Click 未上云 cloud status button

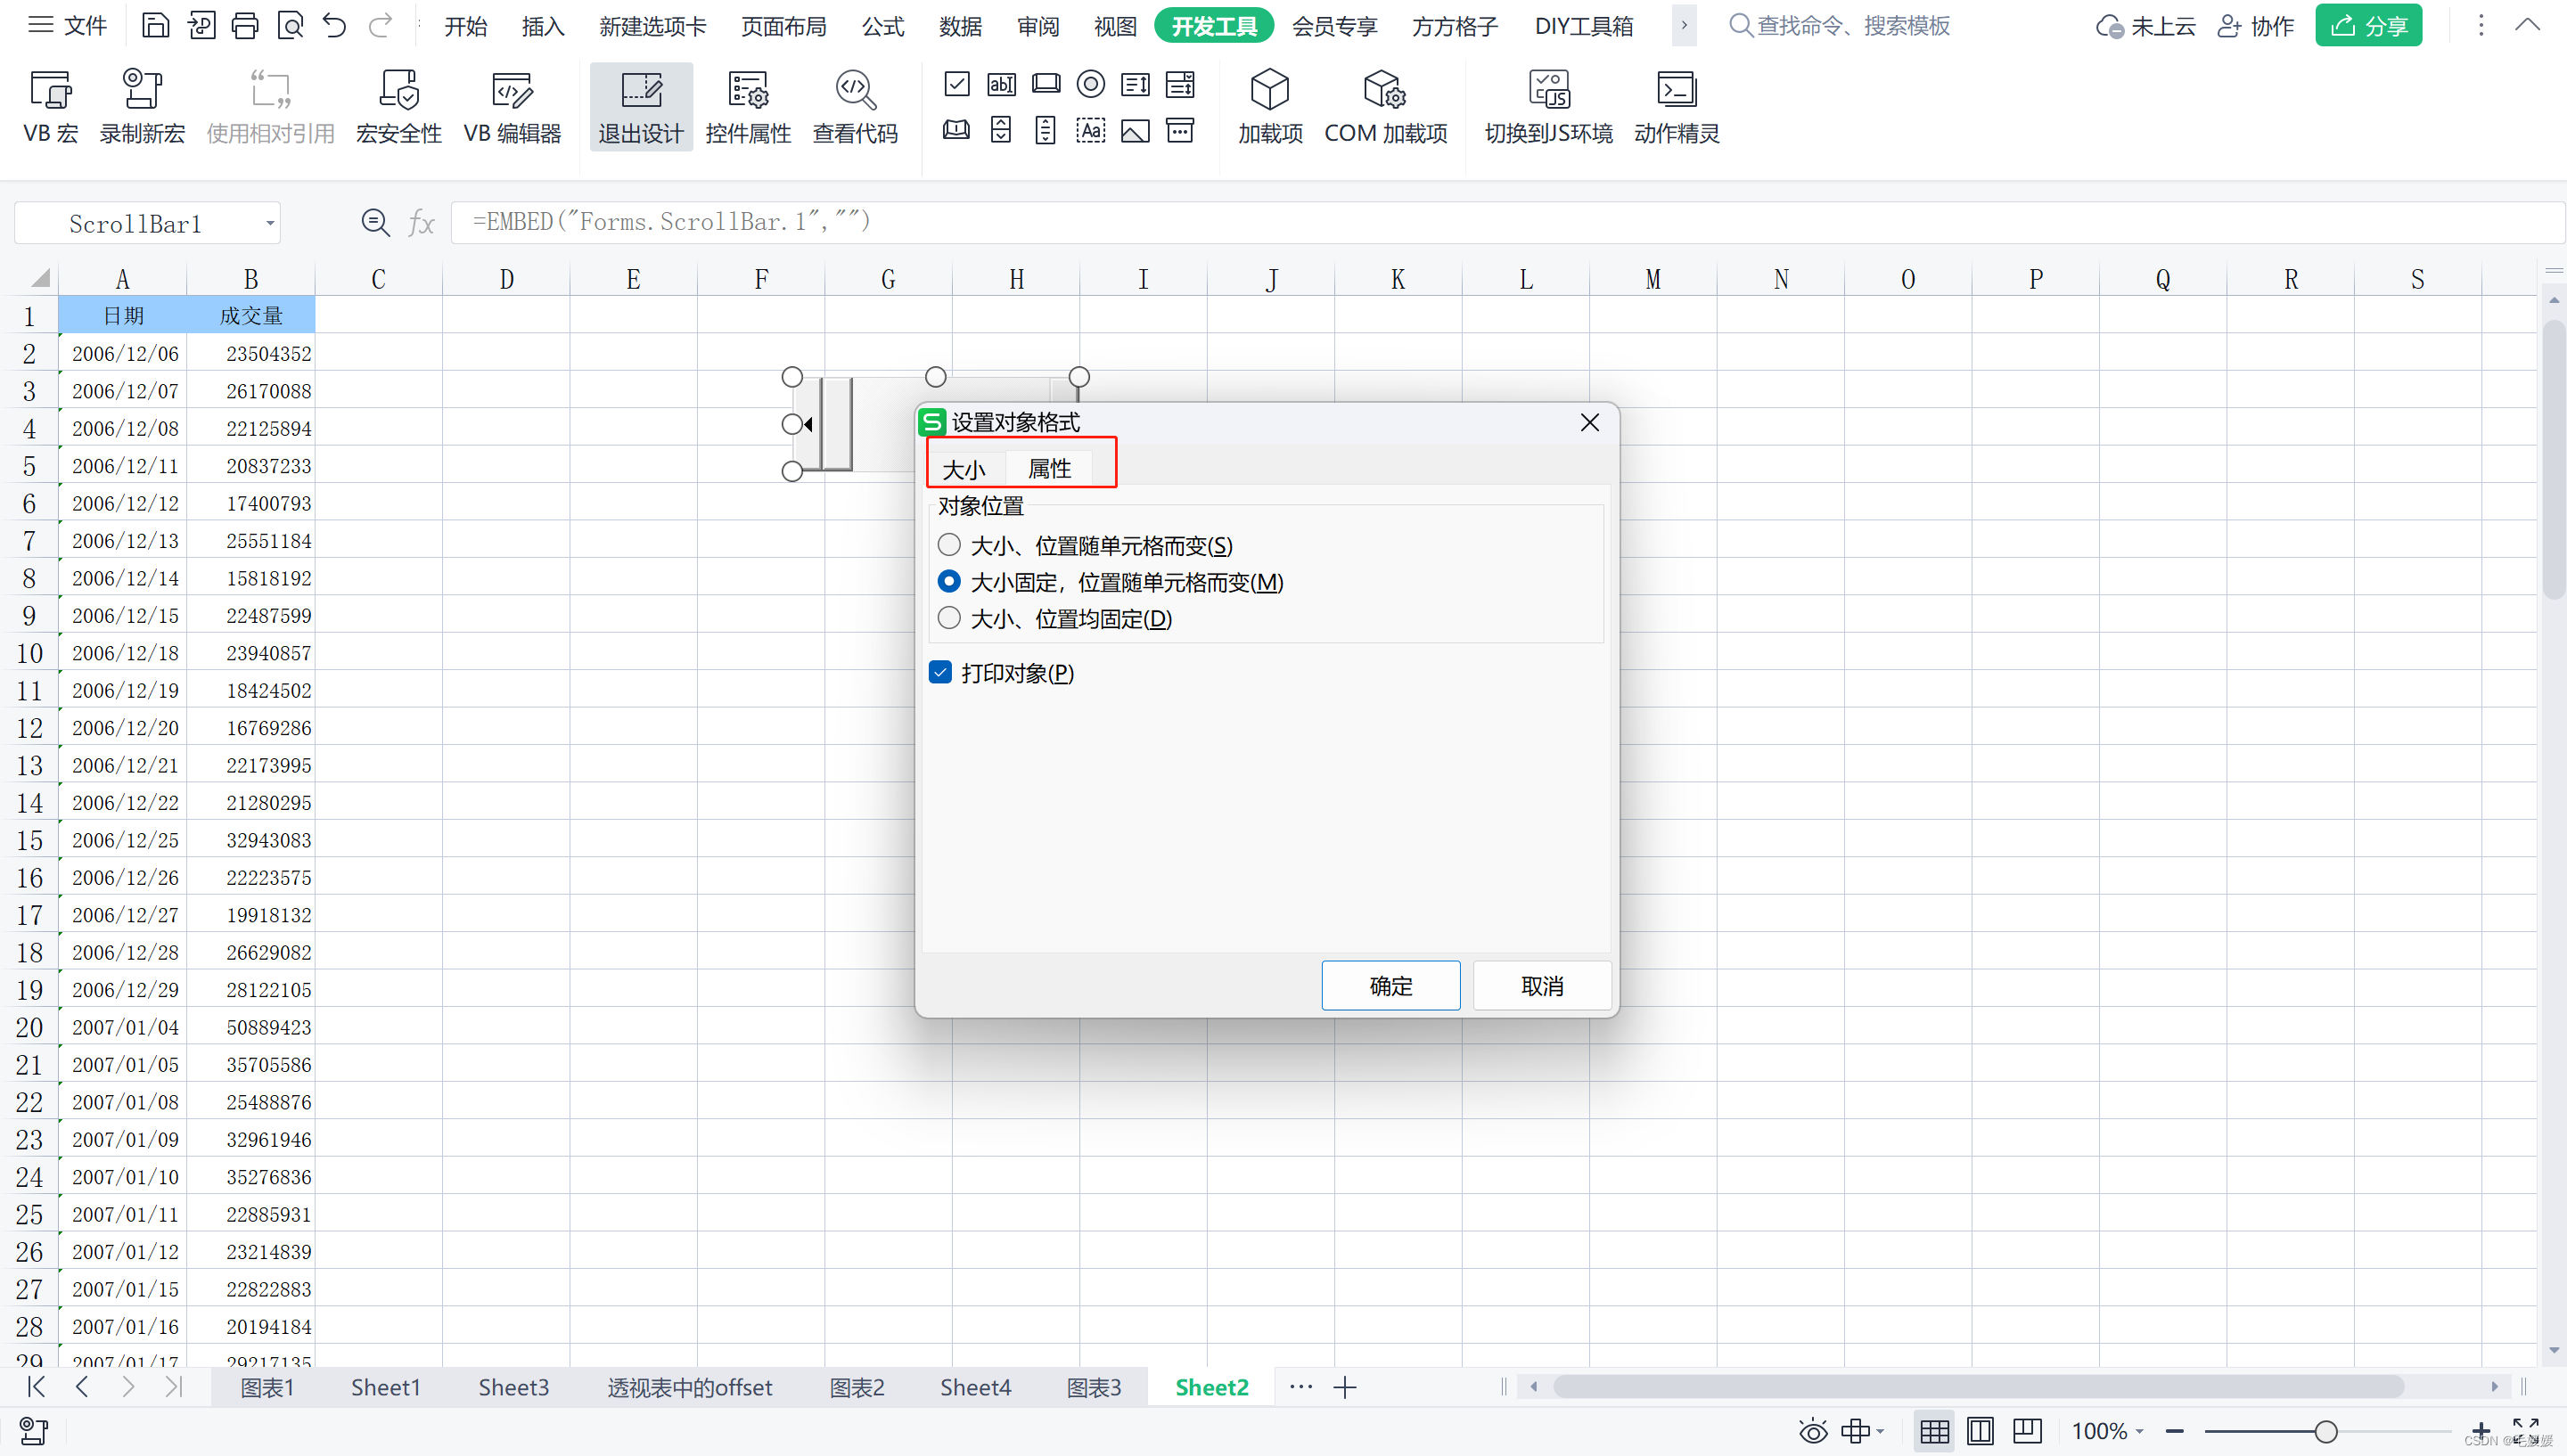[2145, 26]
